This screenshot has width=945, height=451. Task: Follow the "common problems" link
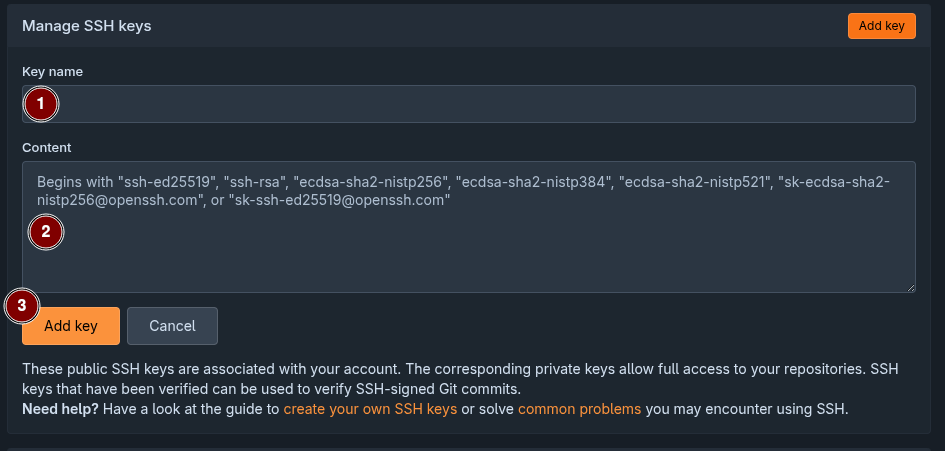coord(579,409)
